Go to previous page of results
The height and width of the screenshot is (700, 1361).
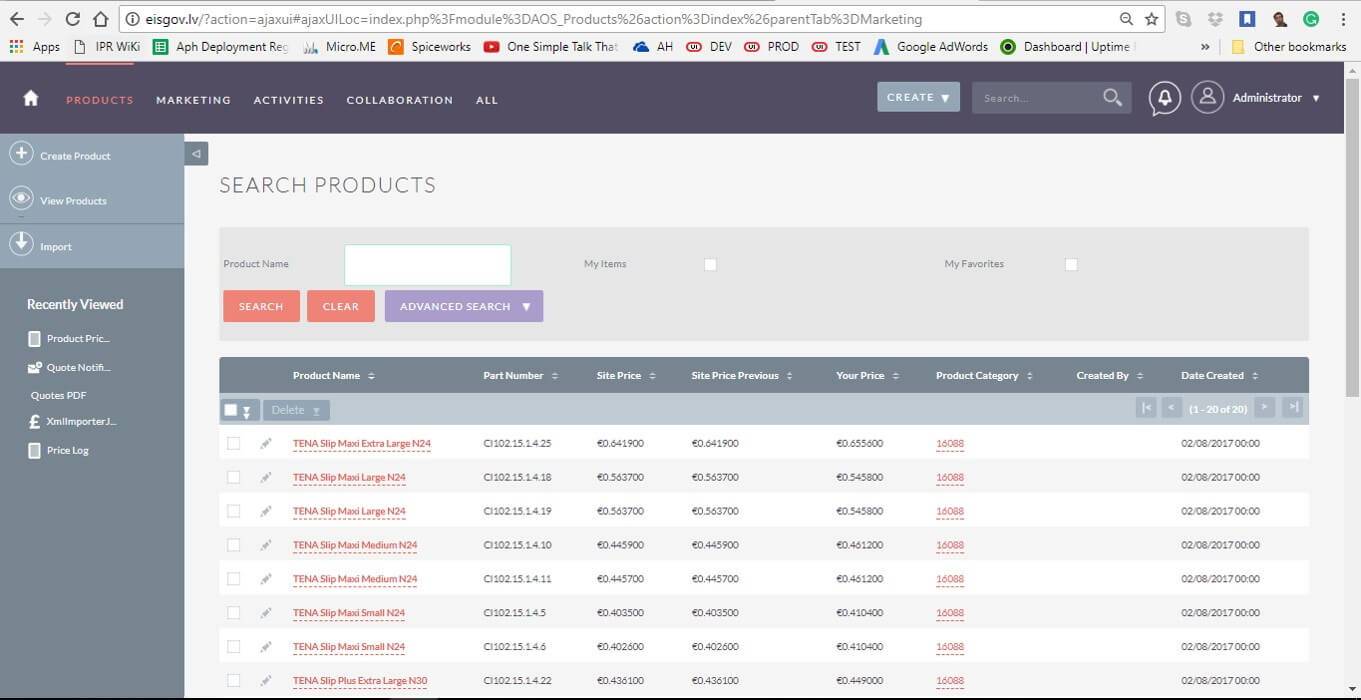click(x=1171, y=408)
